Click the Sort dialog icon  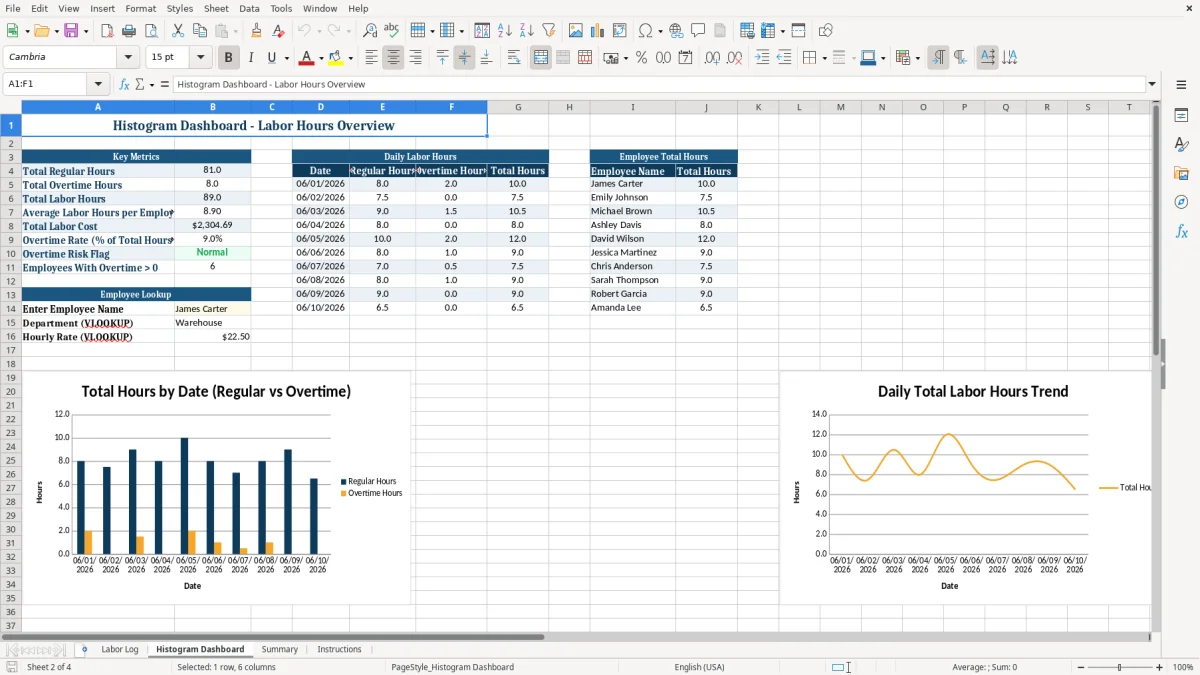482,31
